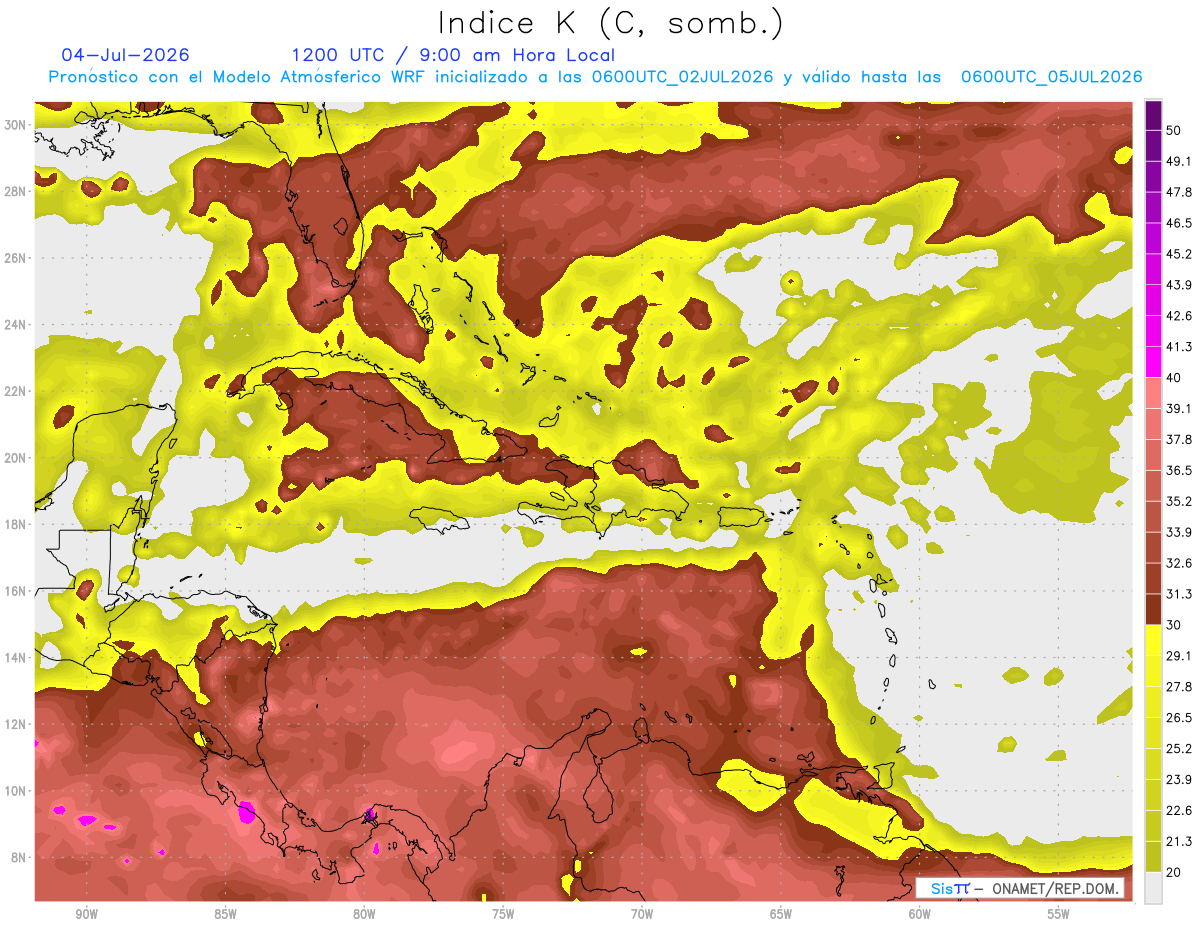
Task: Select the "36.5" color scale value
Action: [x=1178, y=470]
